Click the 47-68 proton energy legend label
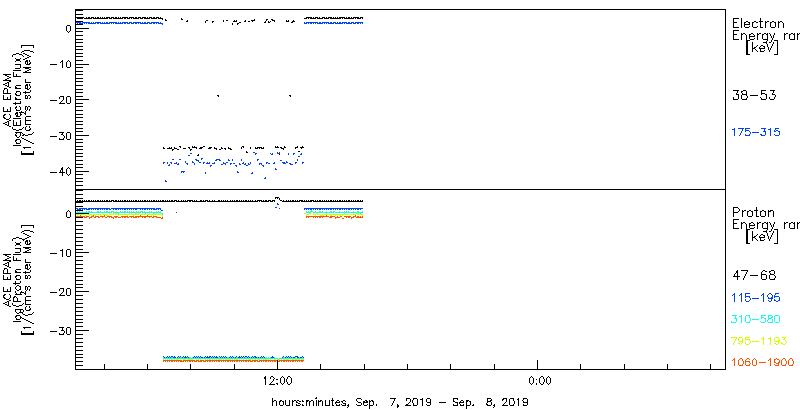Image resolution: width=800 pixels, height=410 pixels. (x=754, y=276)
